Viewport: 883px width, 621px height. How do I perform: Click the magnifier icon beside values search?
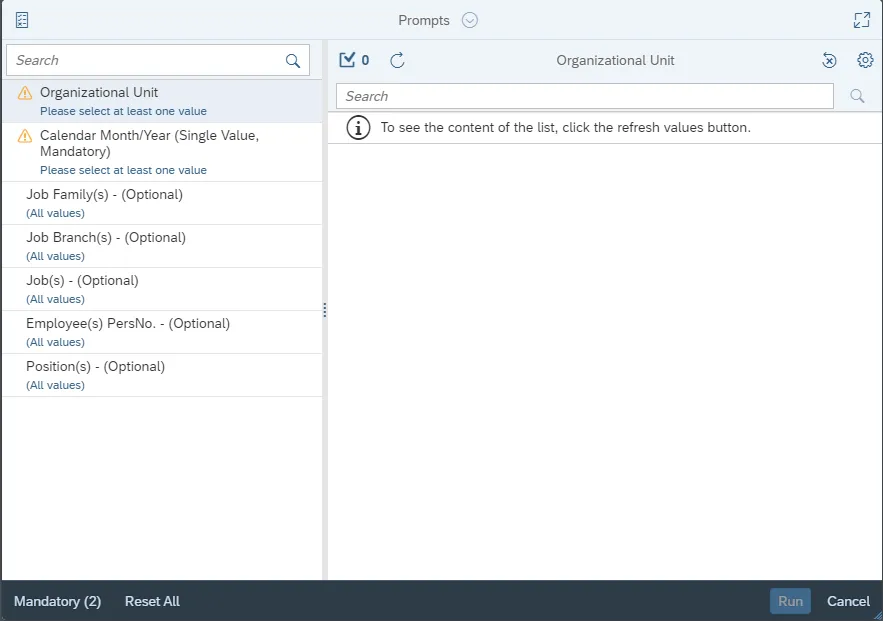[857, 96]
